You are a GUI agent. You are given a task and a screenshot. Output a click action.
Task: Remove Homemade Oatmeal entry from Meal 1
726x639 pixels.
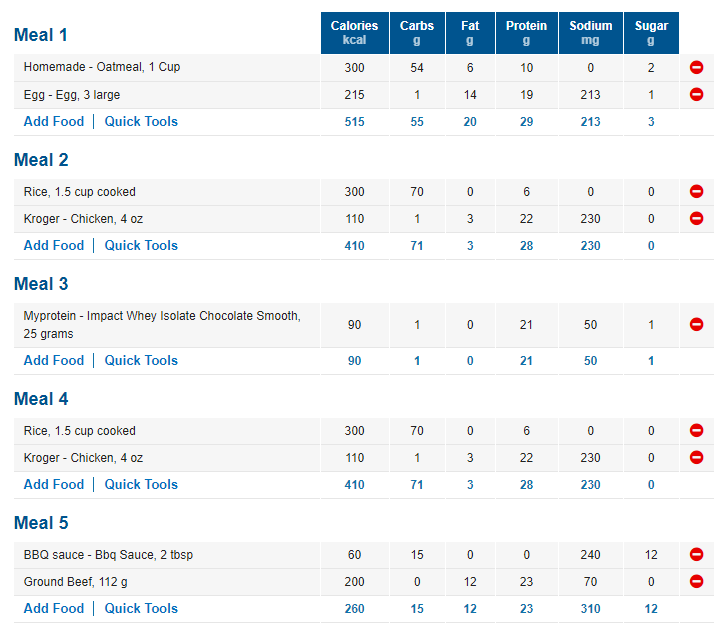pyautogui.click(x=696, y=68)
